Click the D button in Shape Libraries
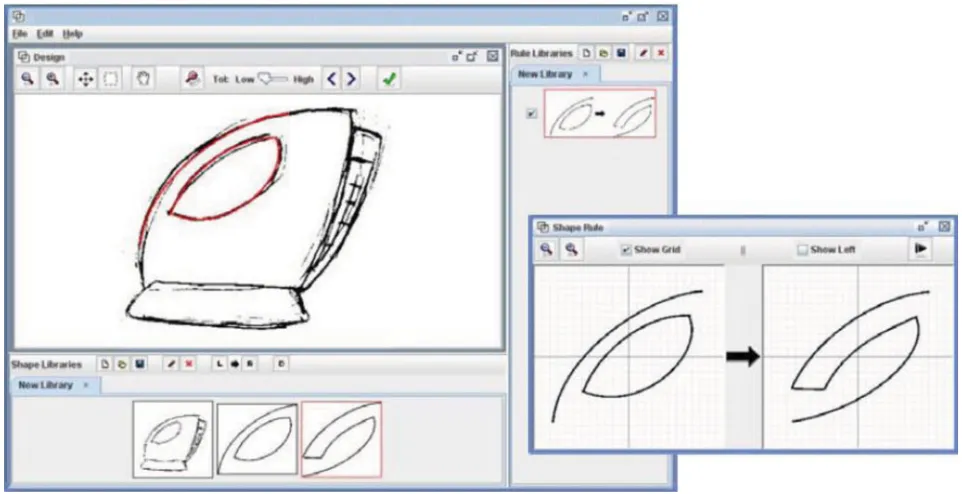Screen dimensions: 962x494 [281, 365]
